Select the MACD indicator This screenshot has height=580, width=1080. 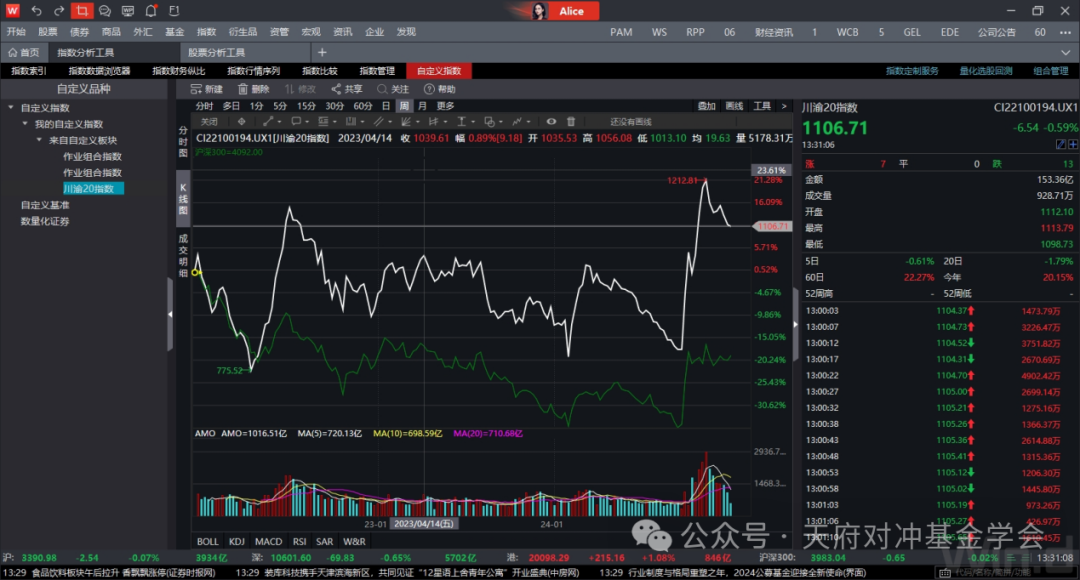(268, 541)
